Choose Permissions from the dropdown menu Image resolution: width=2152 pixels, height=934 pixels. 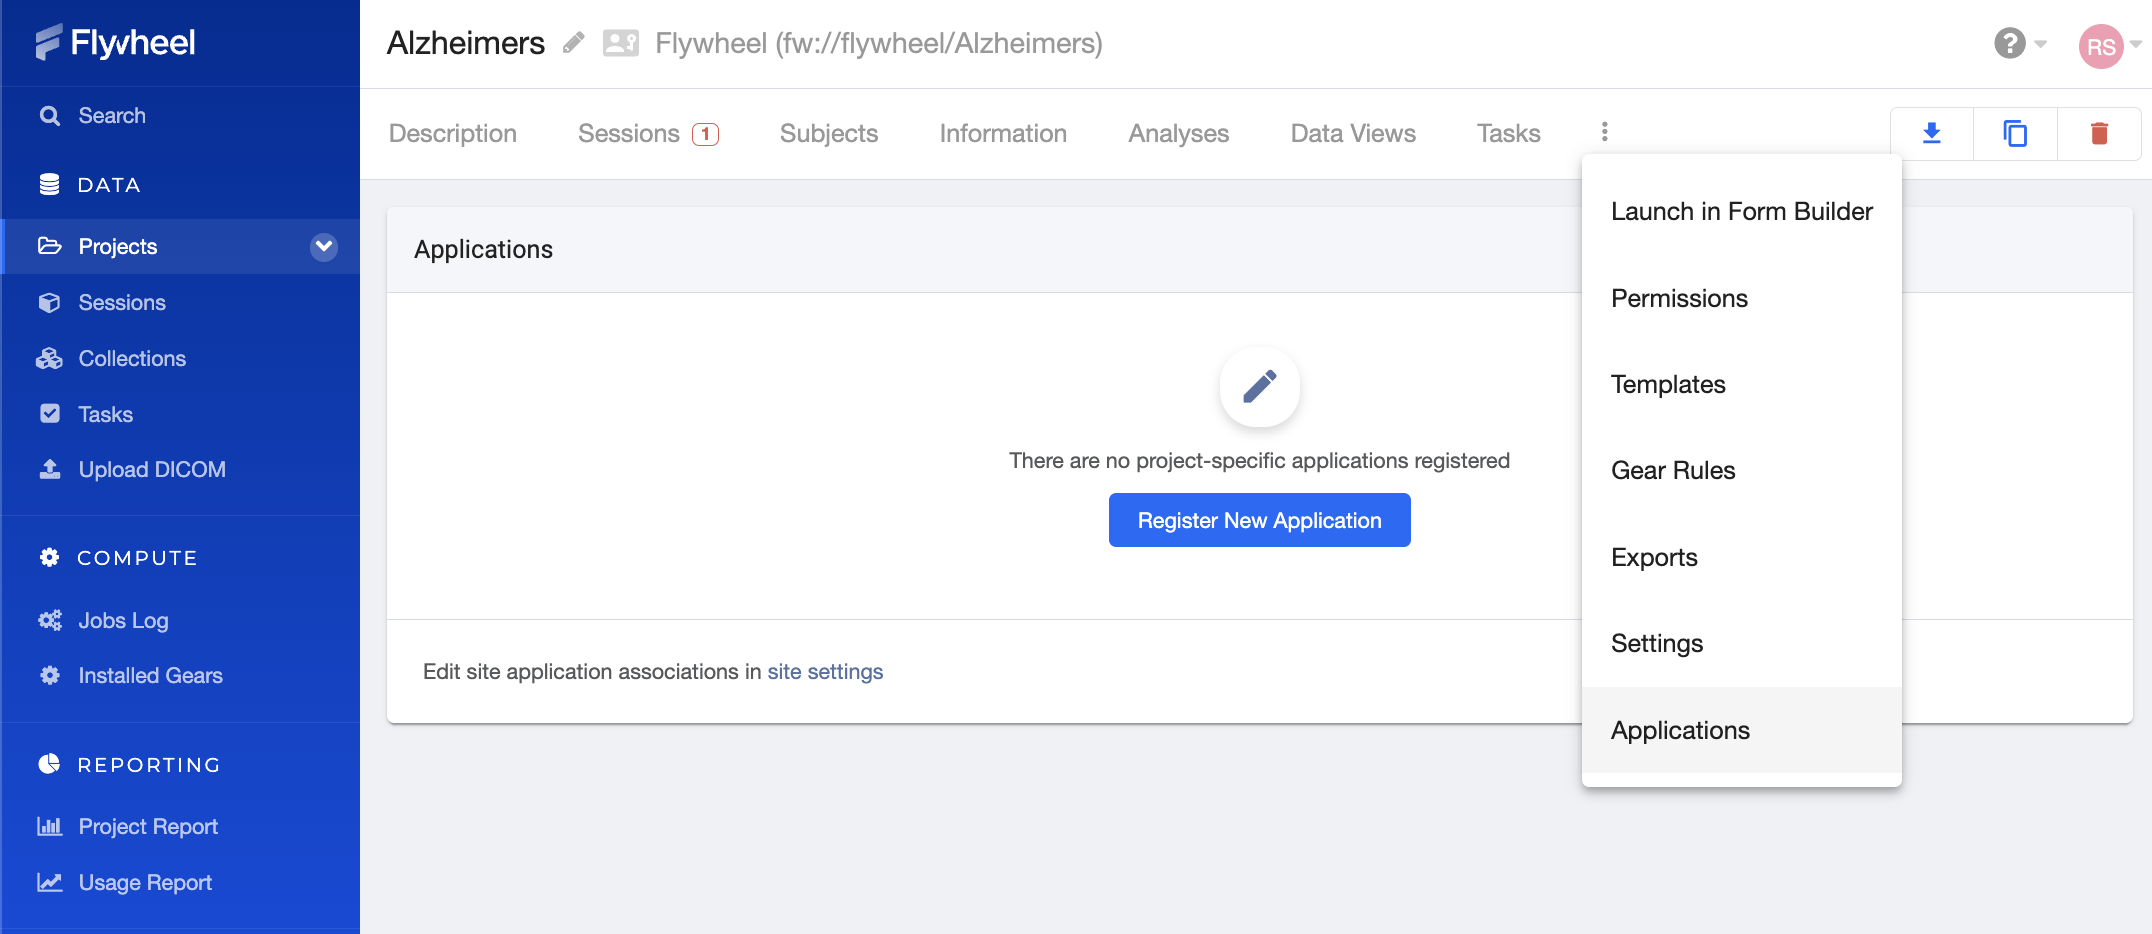(x=1742, y=298)
